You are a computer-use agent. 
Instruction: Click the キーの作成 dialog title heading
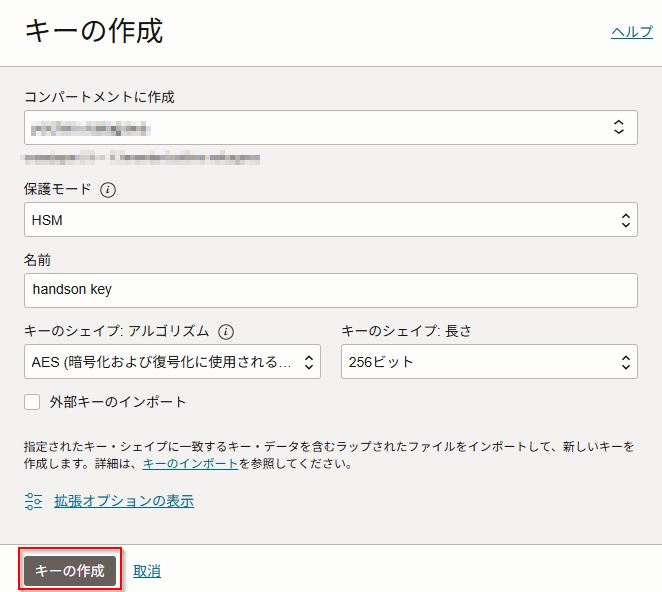(x=93, y=32)
